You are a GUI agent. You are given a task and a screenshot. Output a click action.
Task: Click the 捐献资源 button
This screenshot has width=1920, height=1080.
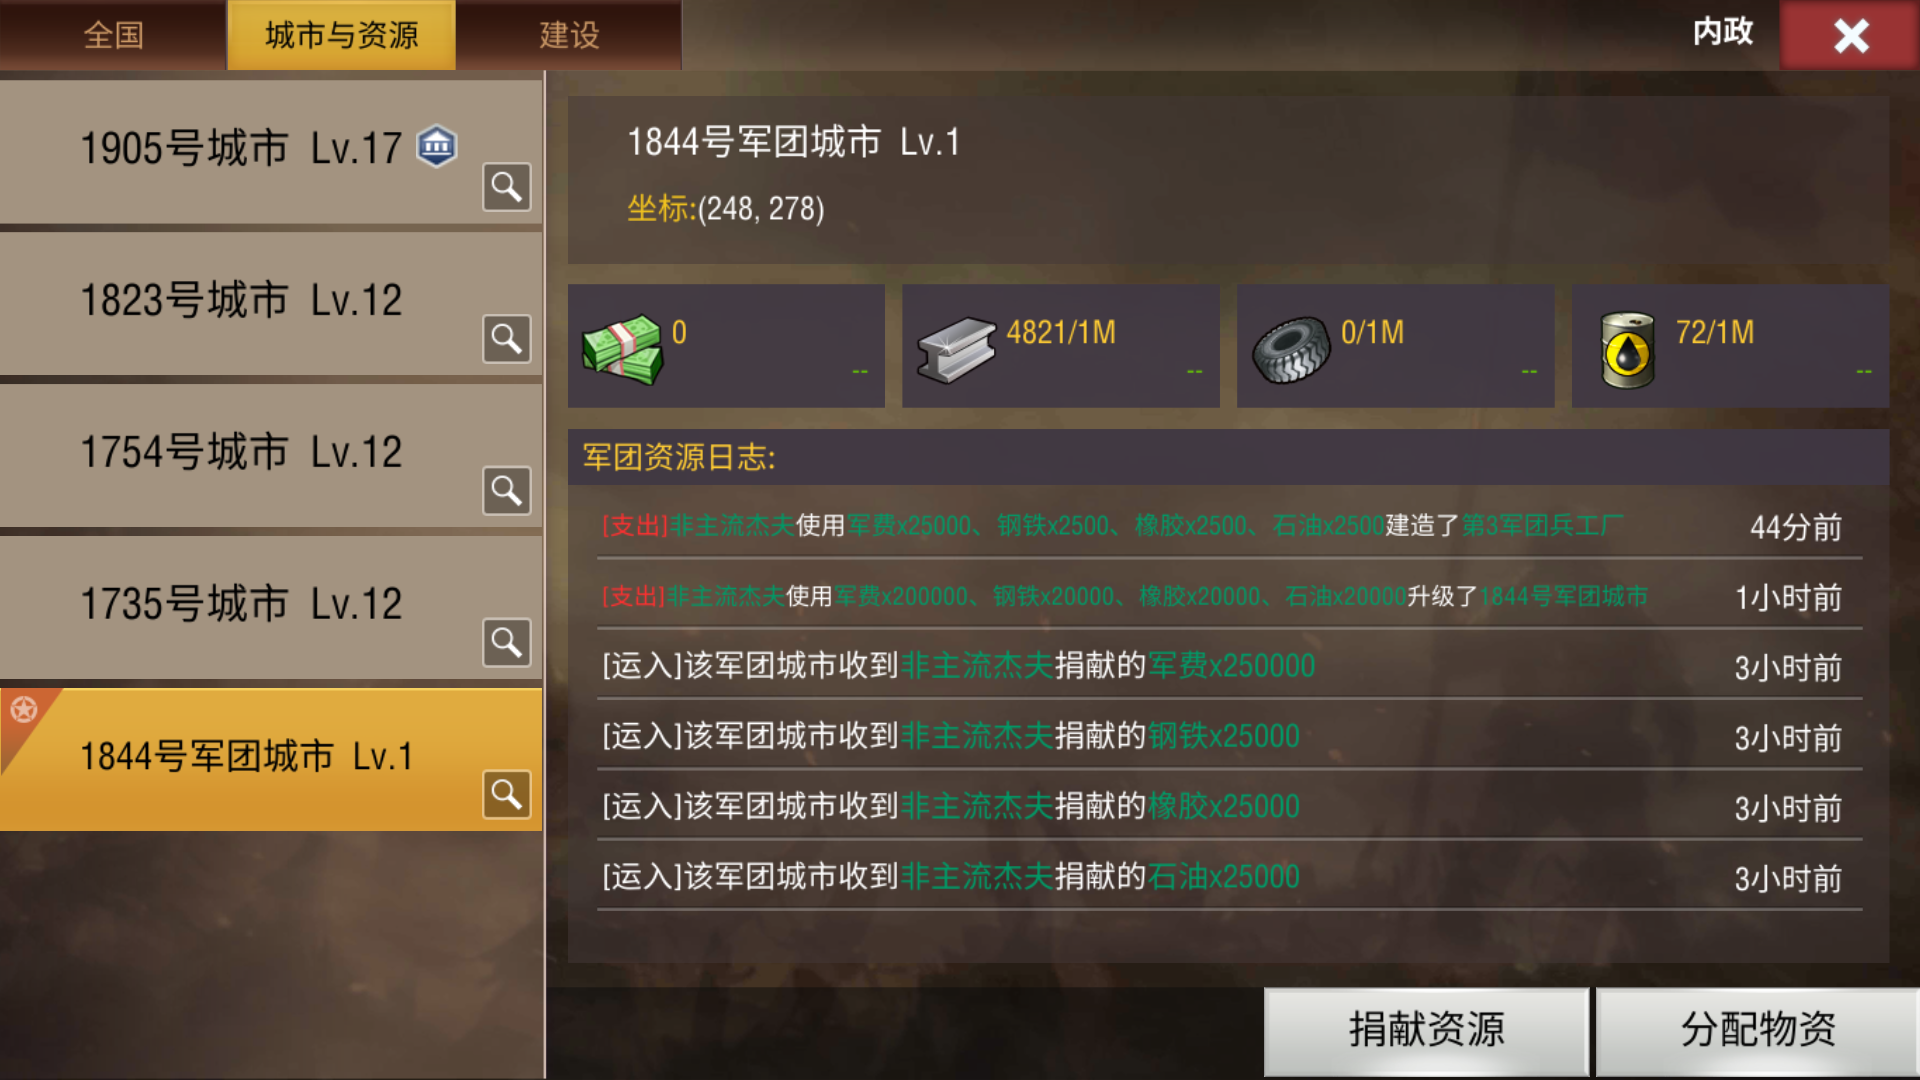tap(1426, 1030)
